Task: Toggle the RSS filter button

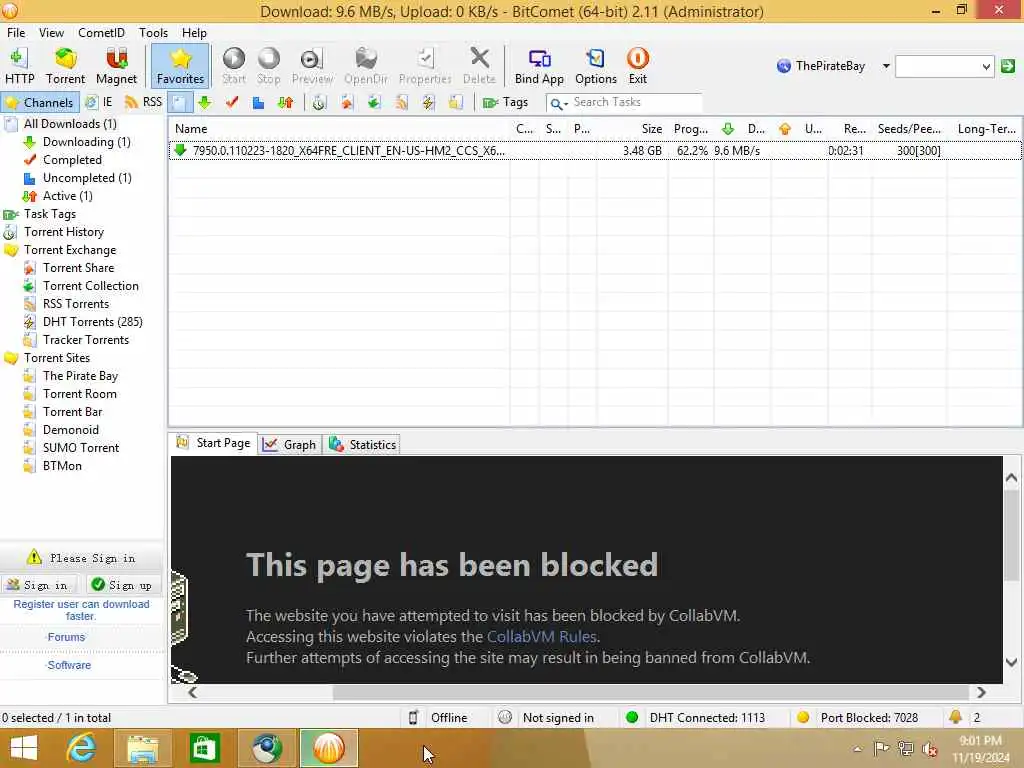Action: (x=143, y=103)
